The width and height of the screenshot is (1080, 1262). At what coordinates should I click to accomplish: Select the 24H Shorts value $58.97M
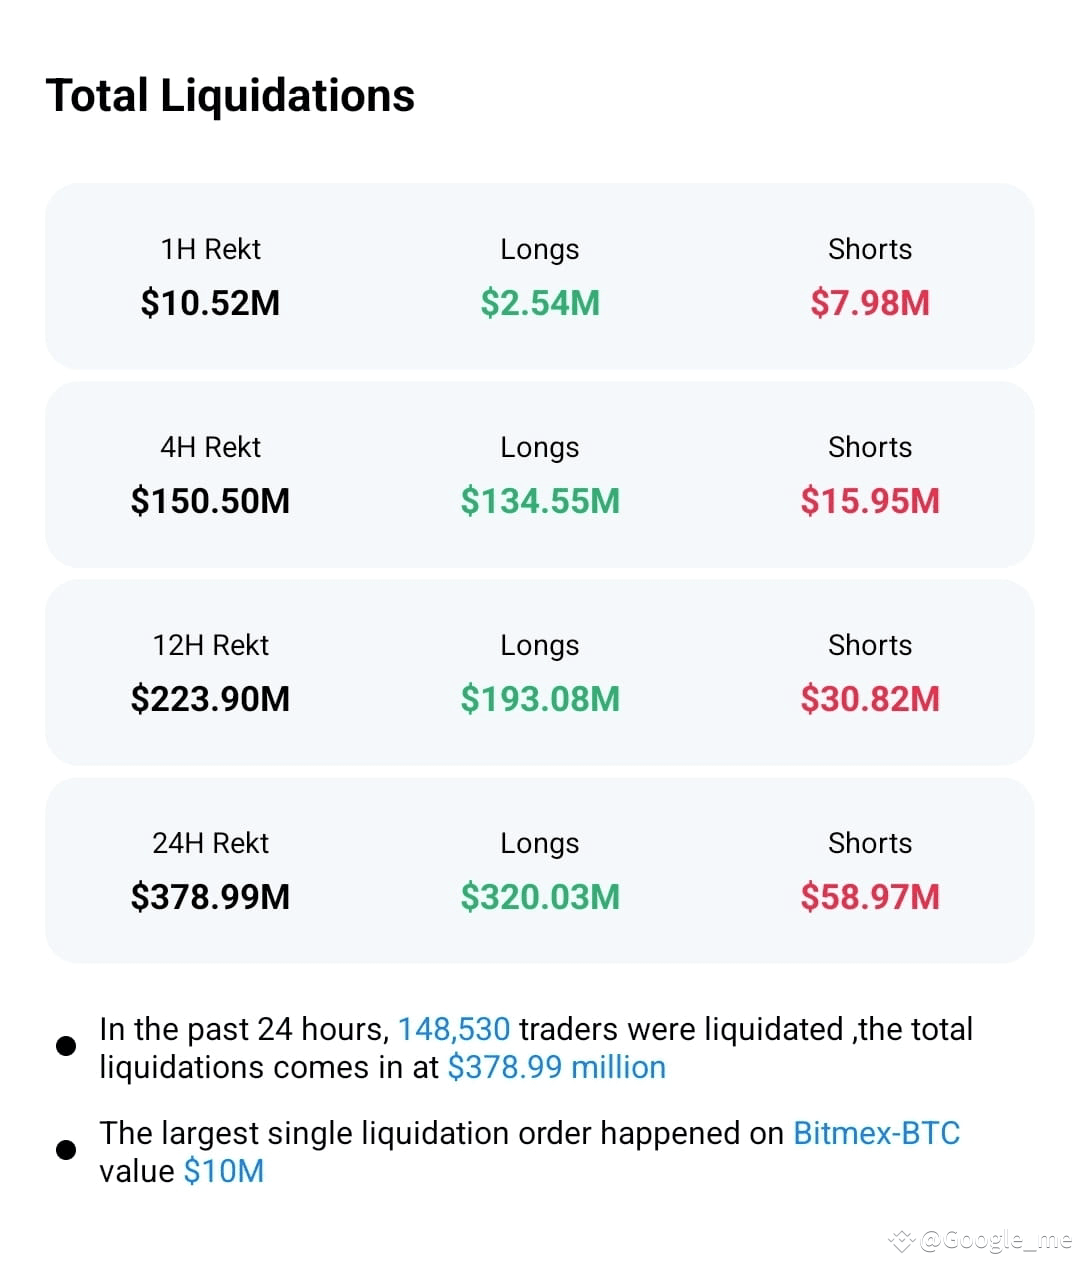(870, 897)
